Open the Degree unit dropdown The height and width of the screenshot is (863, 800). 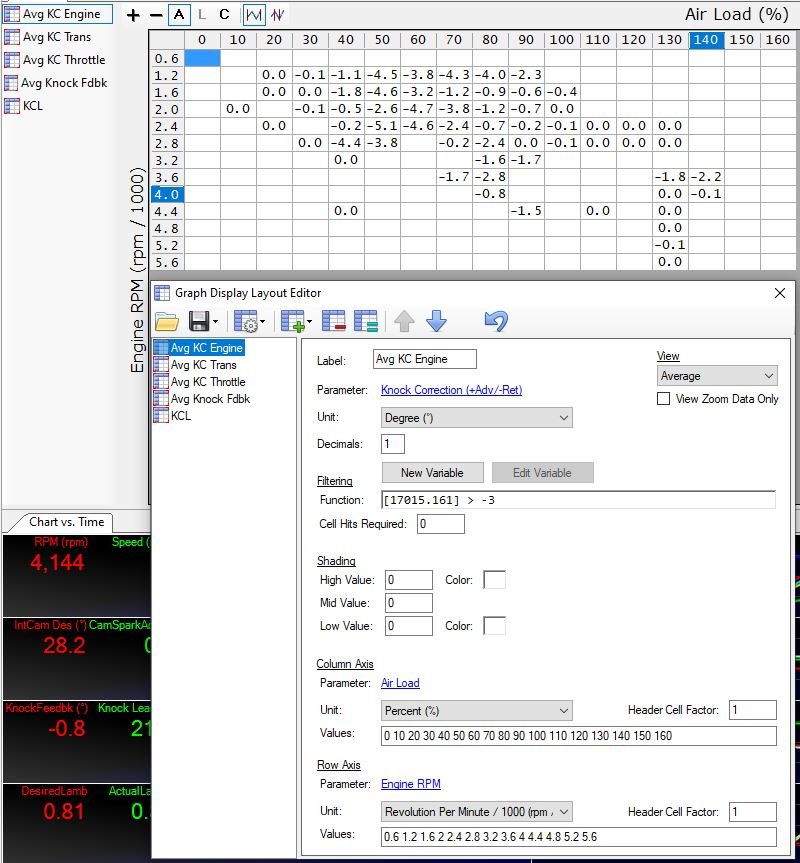click(476, 418)
